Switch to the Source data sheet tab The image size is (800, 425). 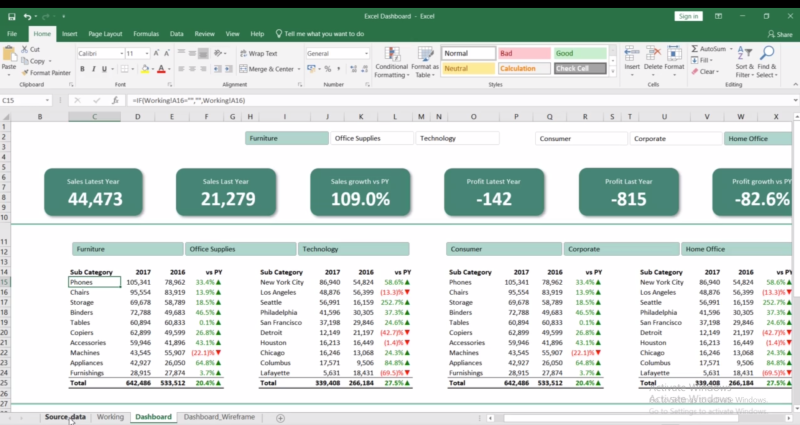(x=65, y=416)
